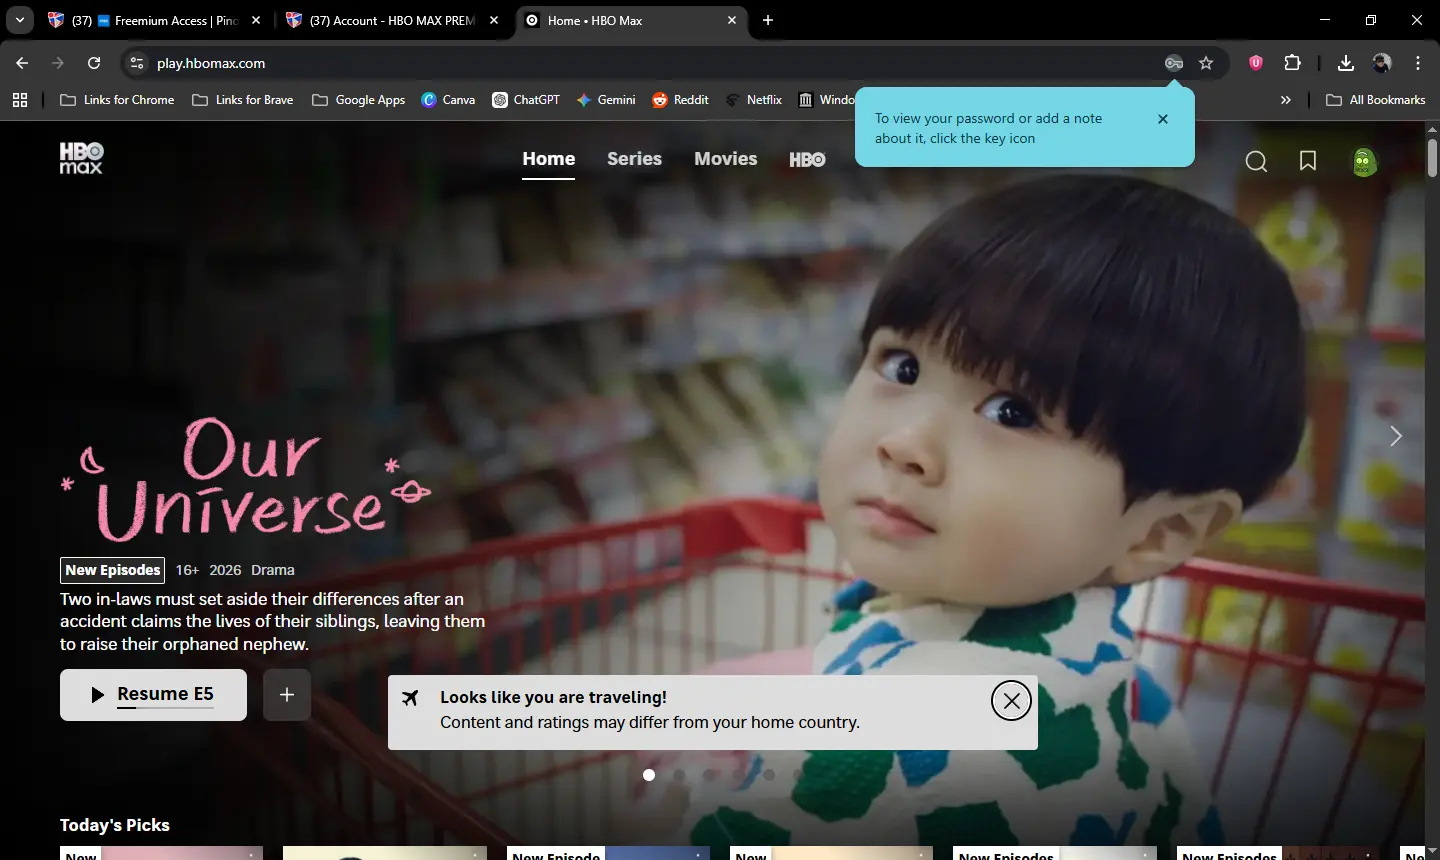The height and width of the screenshot is (860, 1440).
Task: Click the address bar URL play.hbomax.com
Action: tap(211, 63)
